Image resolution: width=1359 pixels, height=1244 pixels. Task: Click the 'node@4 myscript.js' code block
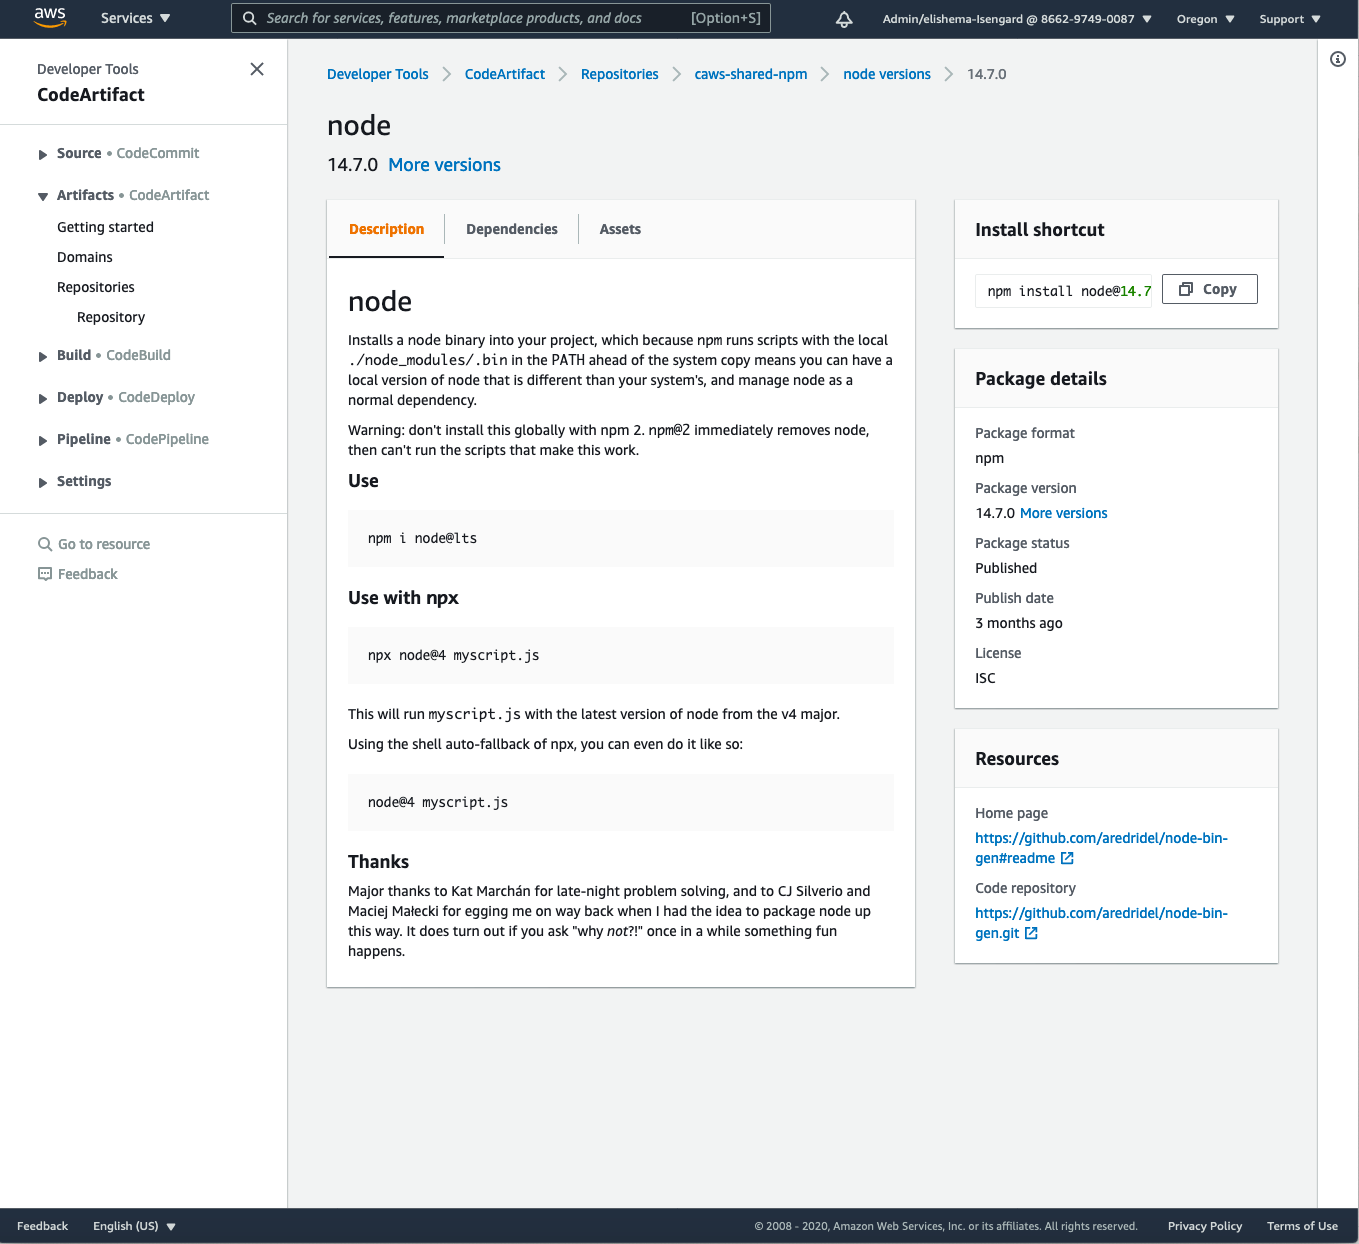621,802
